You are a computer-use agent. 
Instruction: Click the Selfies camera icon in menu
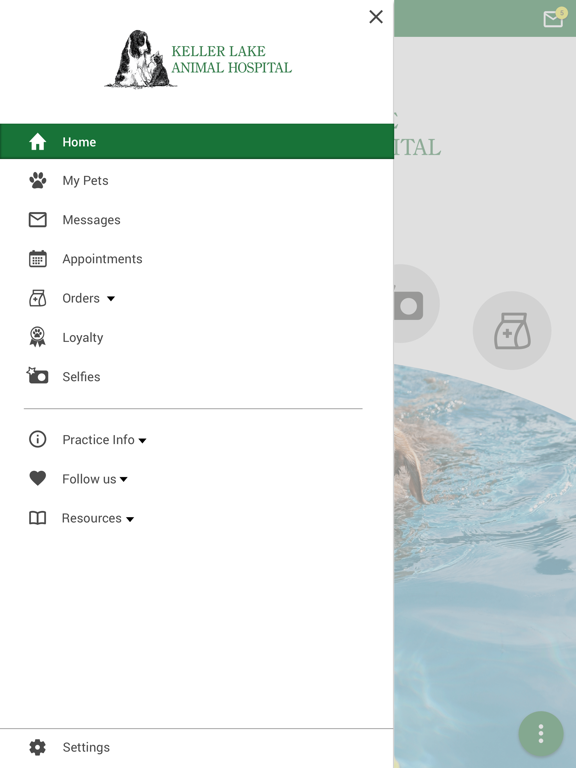click(37, 376)
